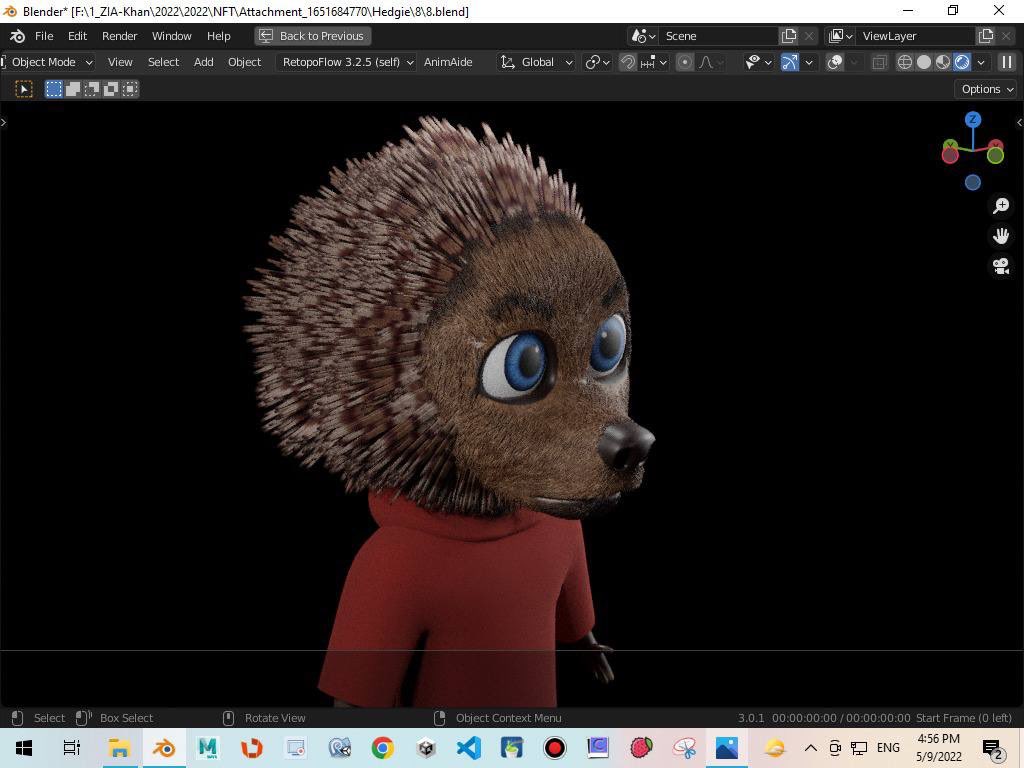Open the File menu
The width and height of the screenshot is (1024, 768).
point(44,36)
